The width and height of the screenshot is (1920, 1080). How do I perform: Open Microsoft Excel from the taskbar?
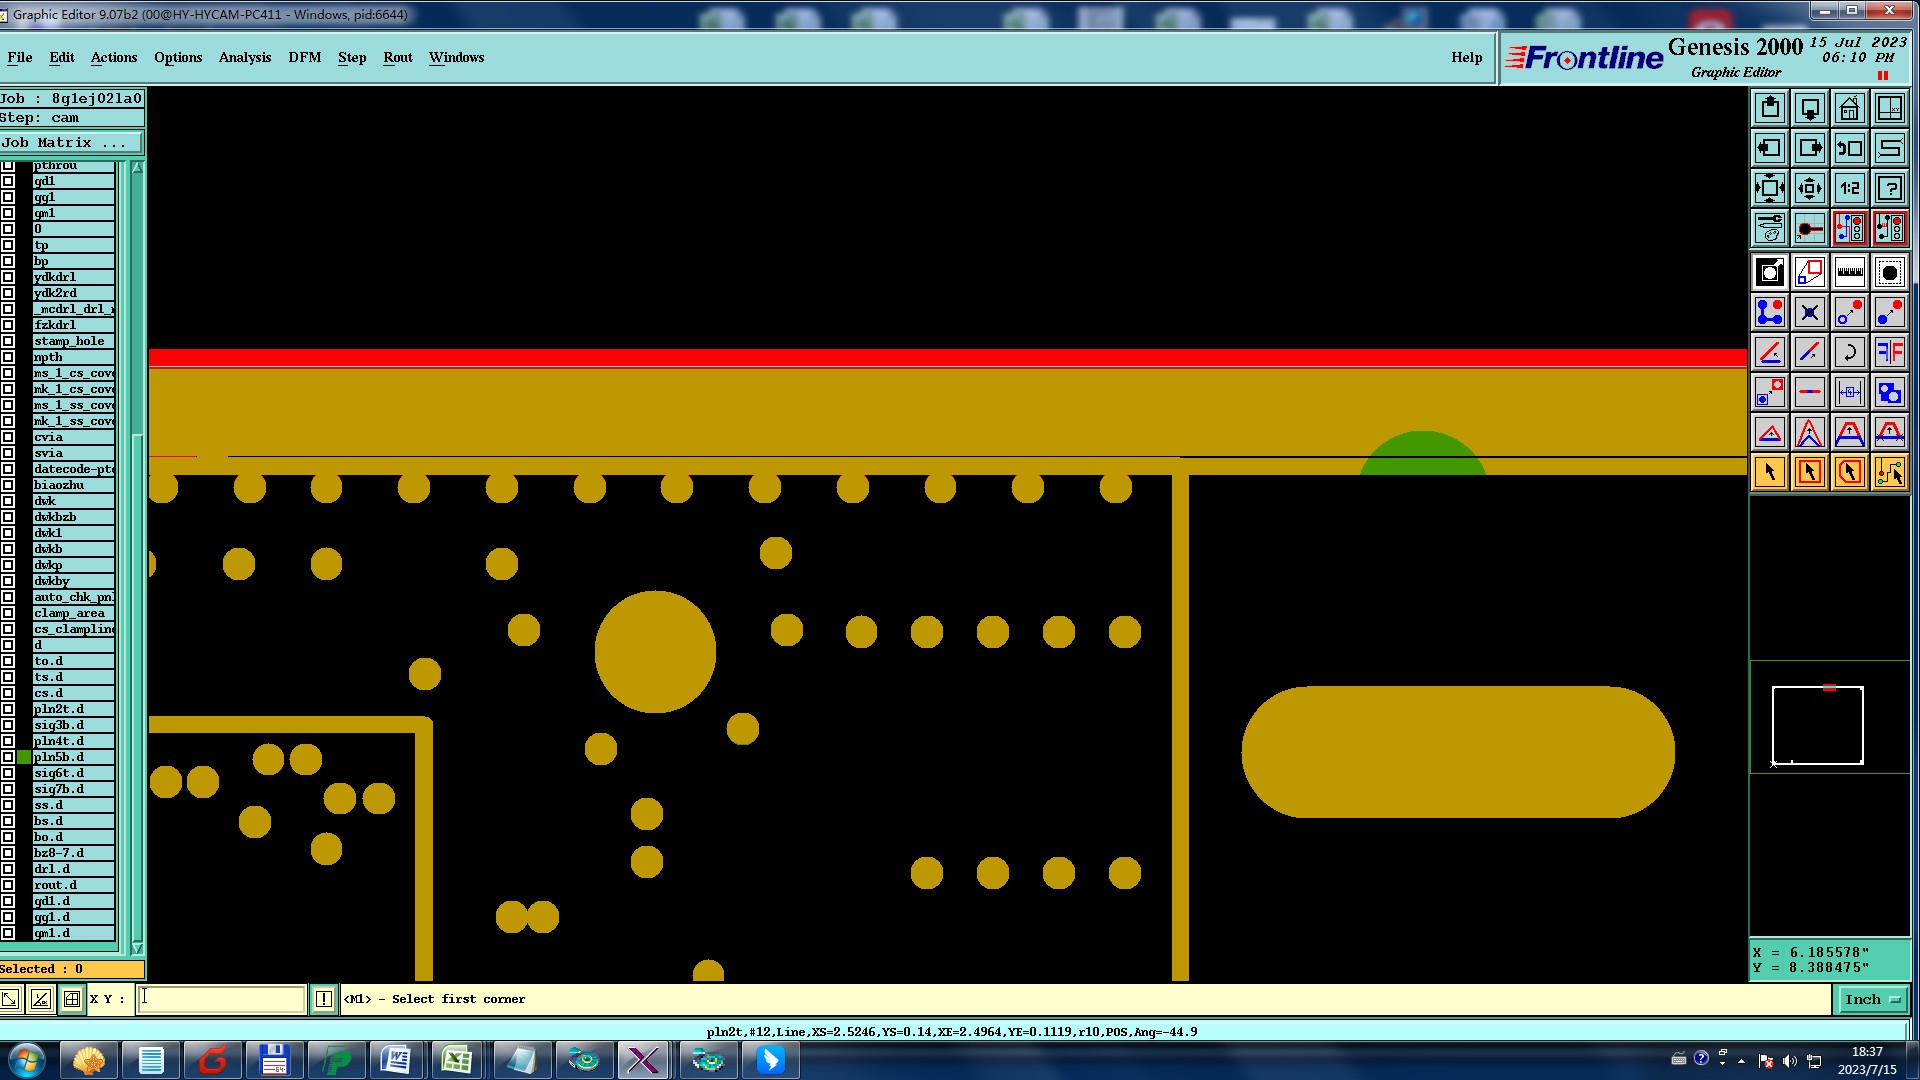[x=457, y=1060]
